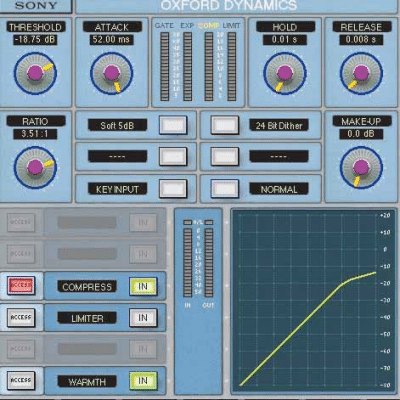Viewport: 400px width, 400px height.
Task: Click the ACCESS button for Limiter
Action: [x=21, y=317]
